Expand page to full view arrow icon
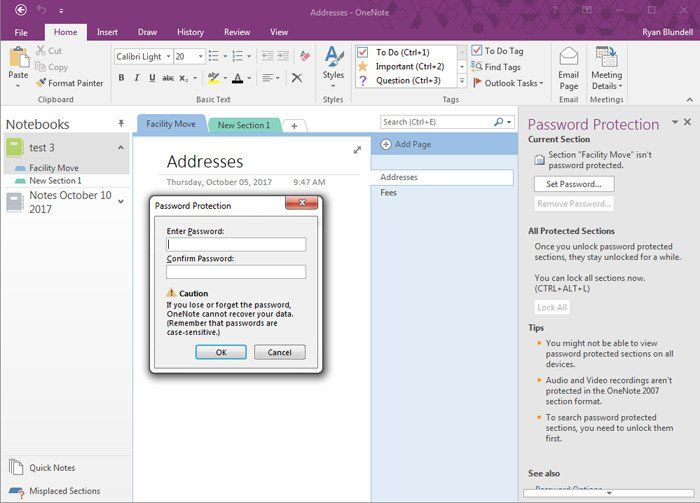Screen dimensions: 700x503 357,150
